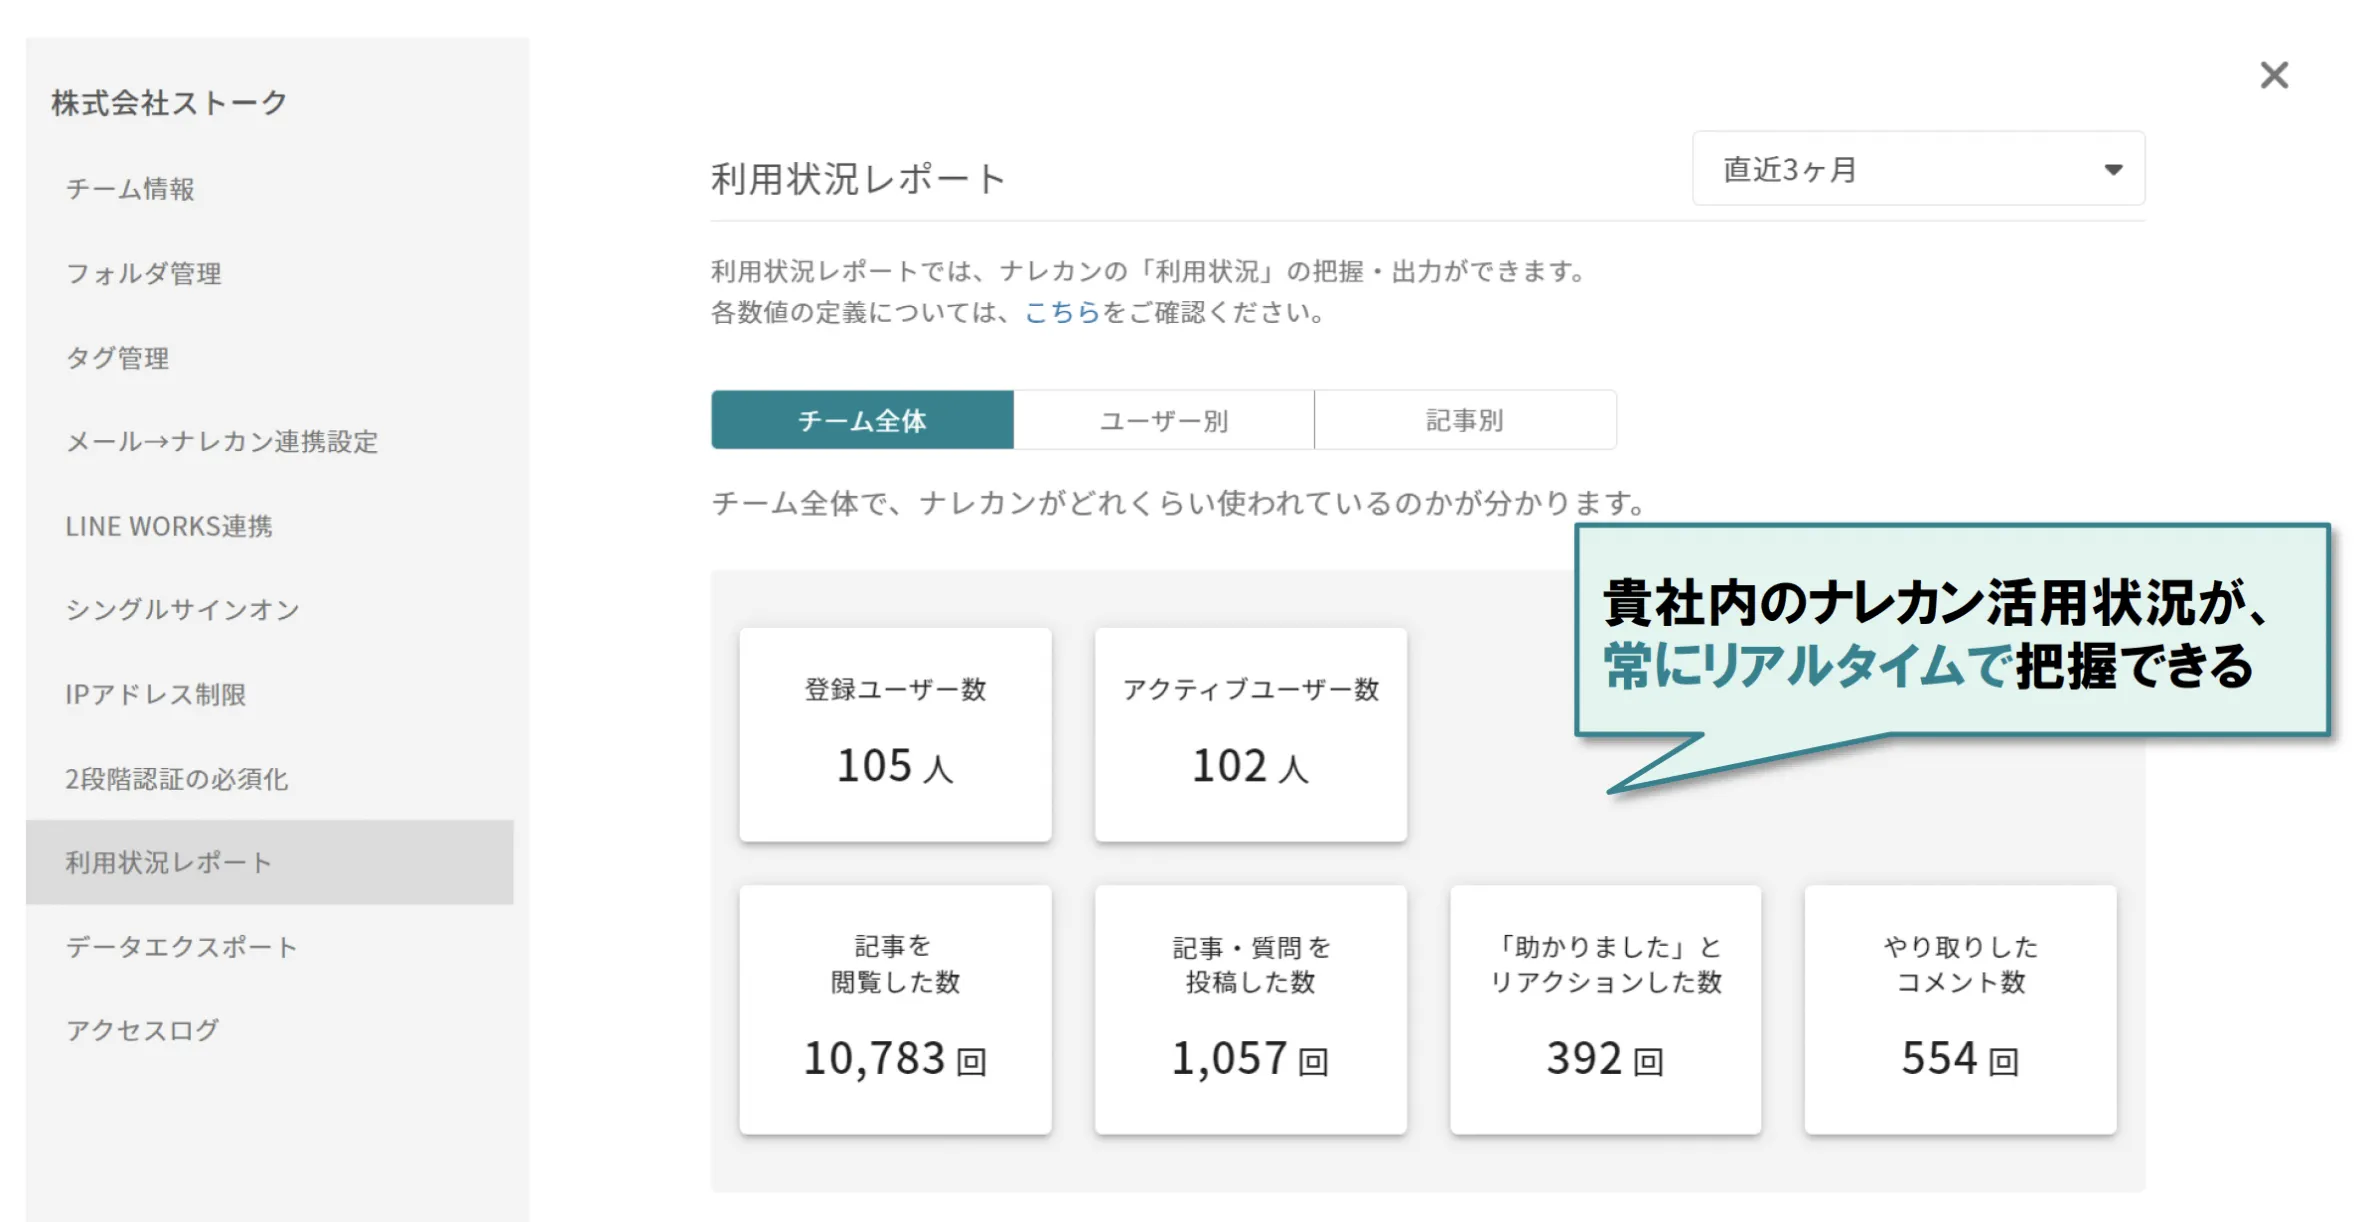Select 利用状況レポート in the sidebar

point(167,861)
